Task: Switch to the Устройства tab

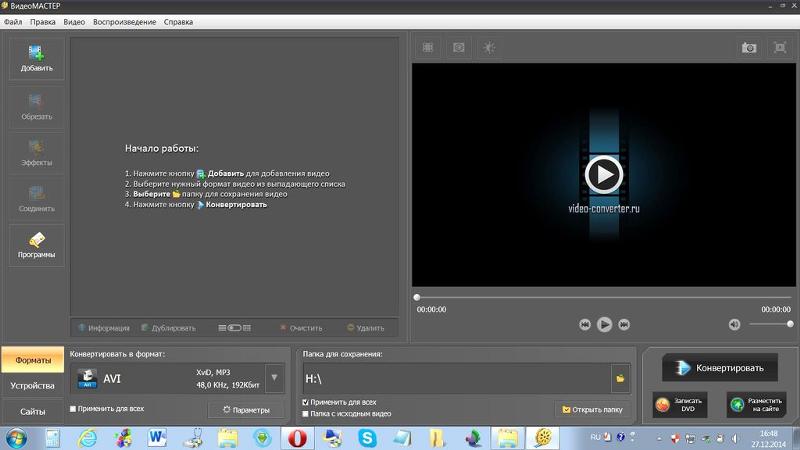Action: pos(33,386)
